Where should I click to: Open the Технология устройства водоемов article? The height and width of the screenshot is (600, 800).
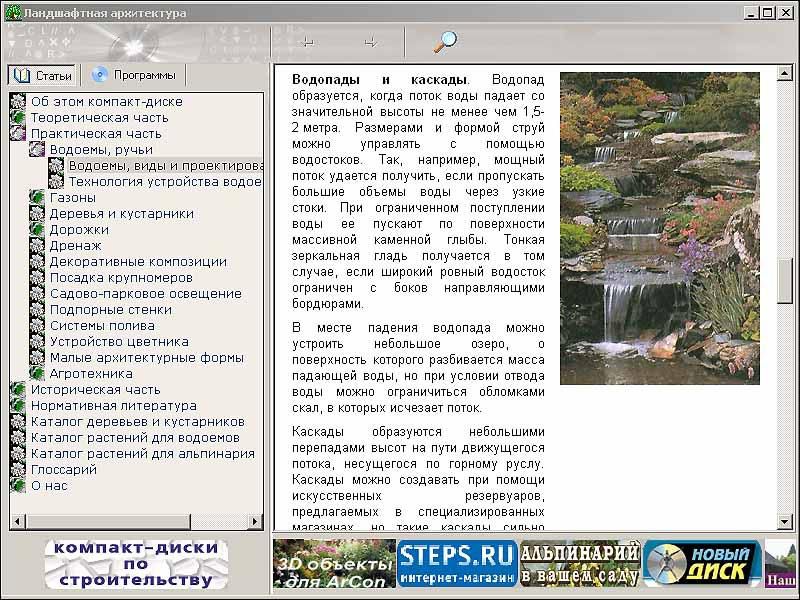tap(164, 182)
